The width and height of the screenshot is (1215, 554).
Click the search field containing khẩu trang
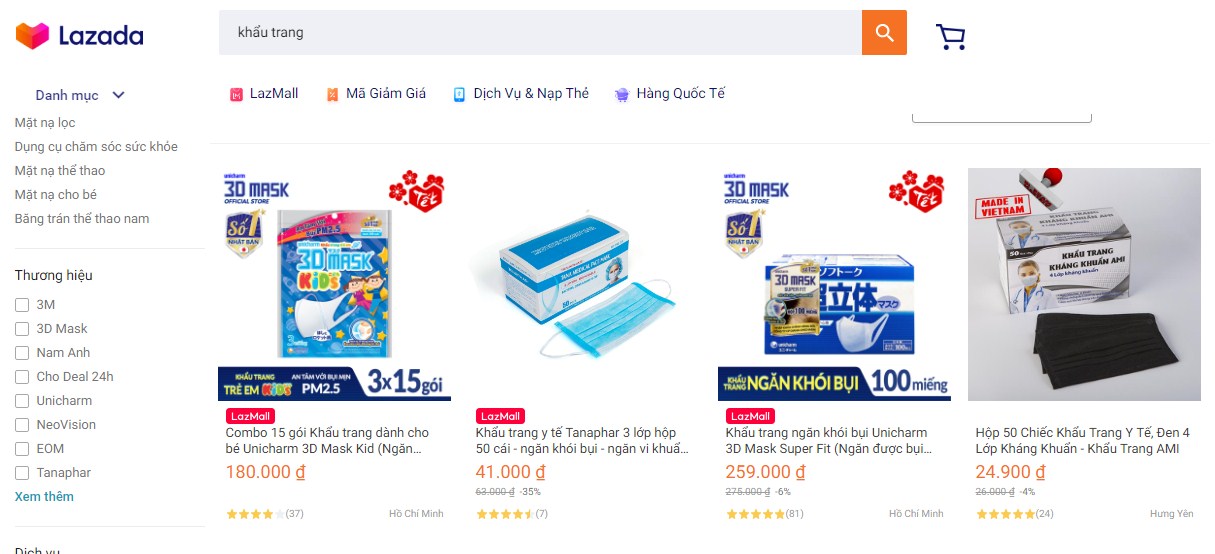[540, 32]
